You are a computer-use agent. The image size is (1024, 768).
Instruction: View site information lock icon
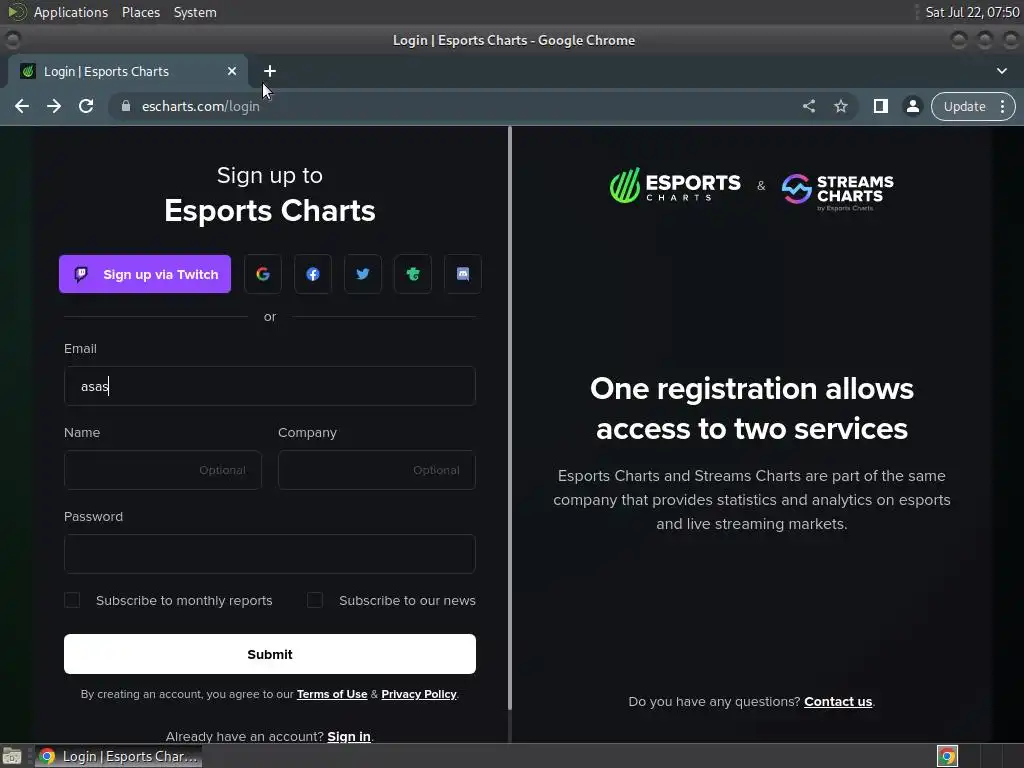126,106
